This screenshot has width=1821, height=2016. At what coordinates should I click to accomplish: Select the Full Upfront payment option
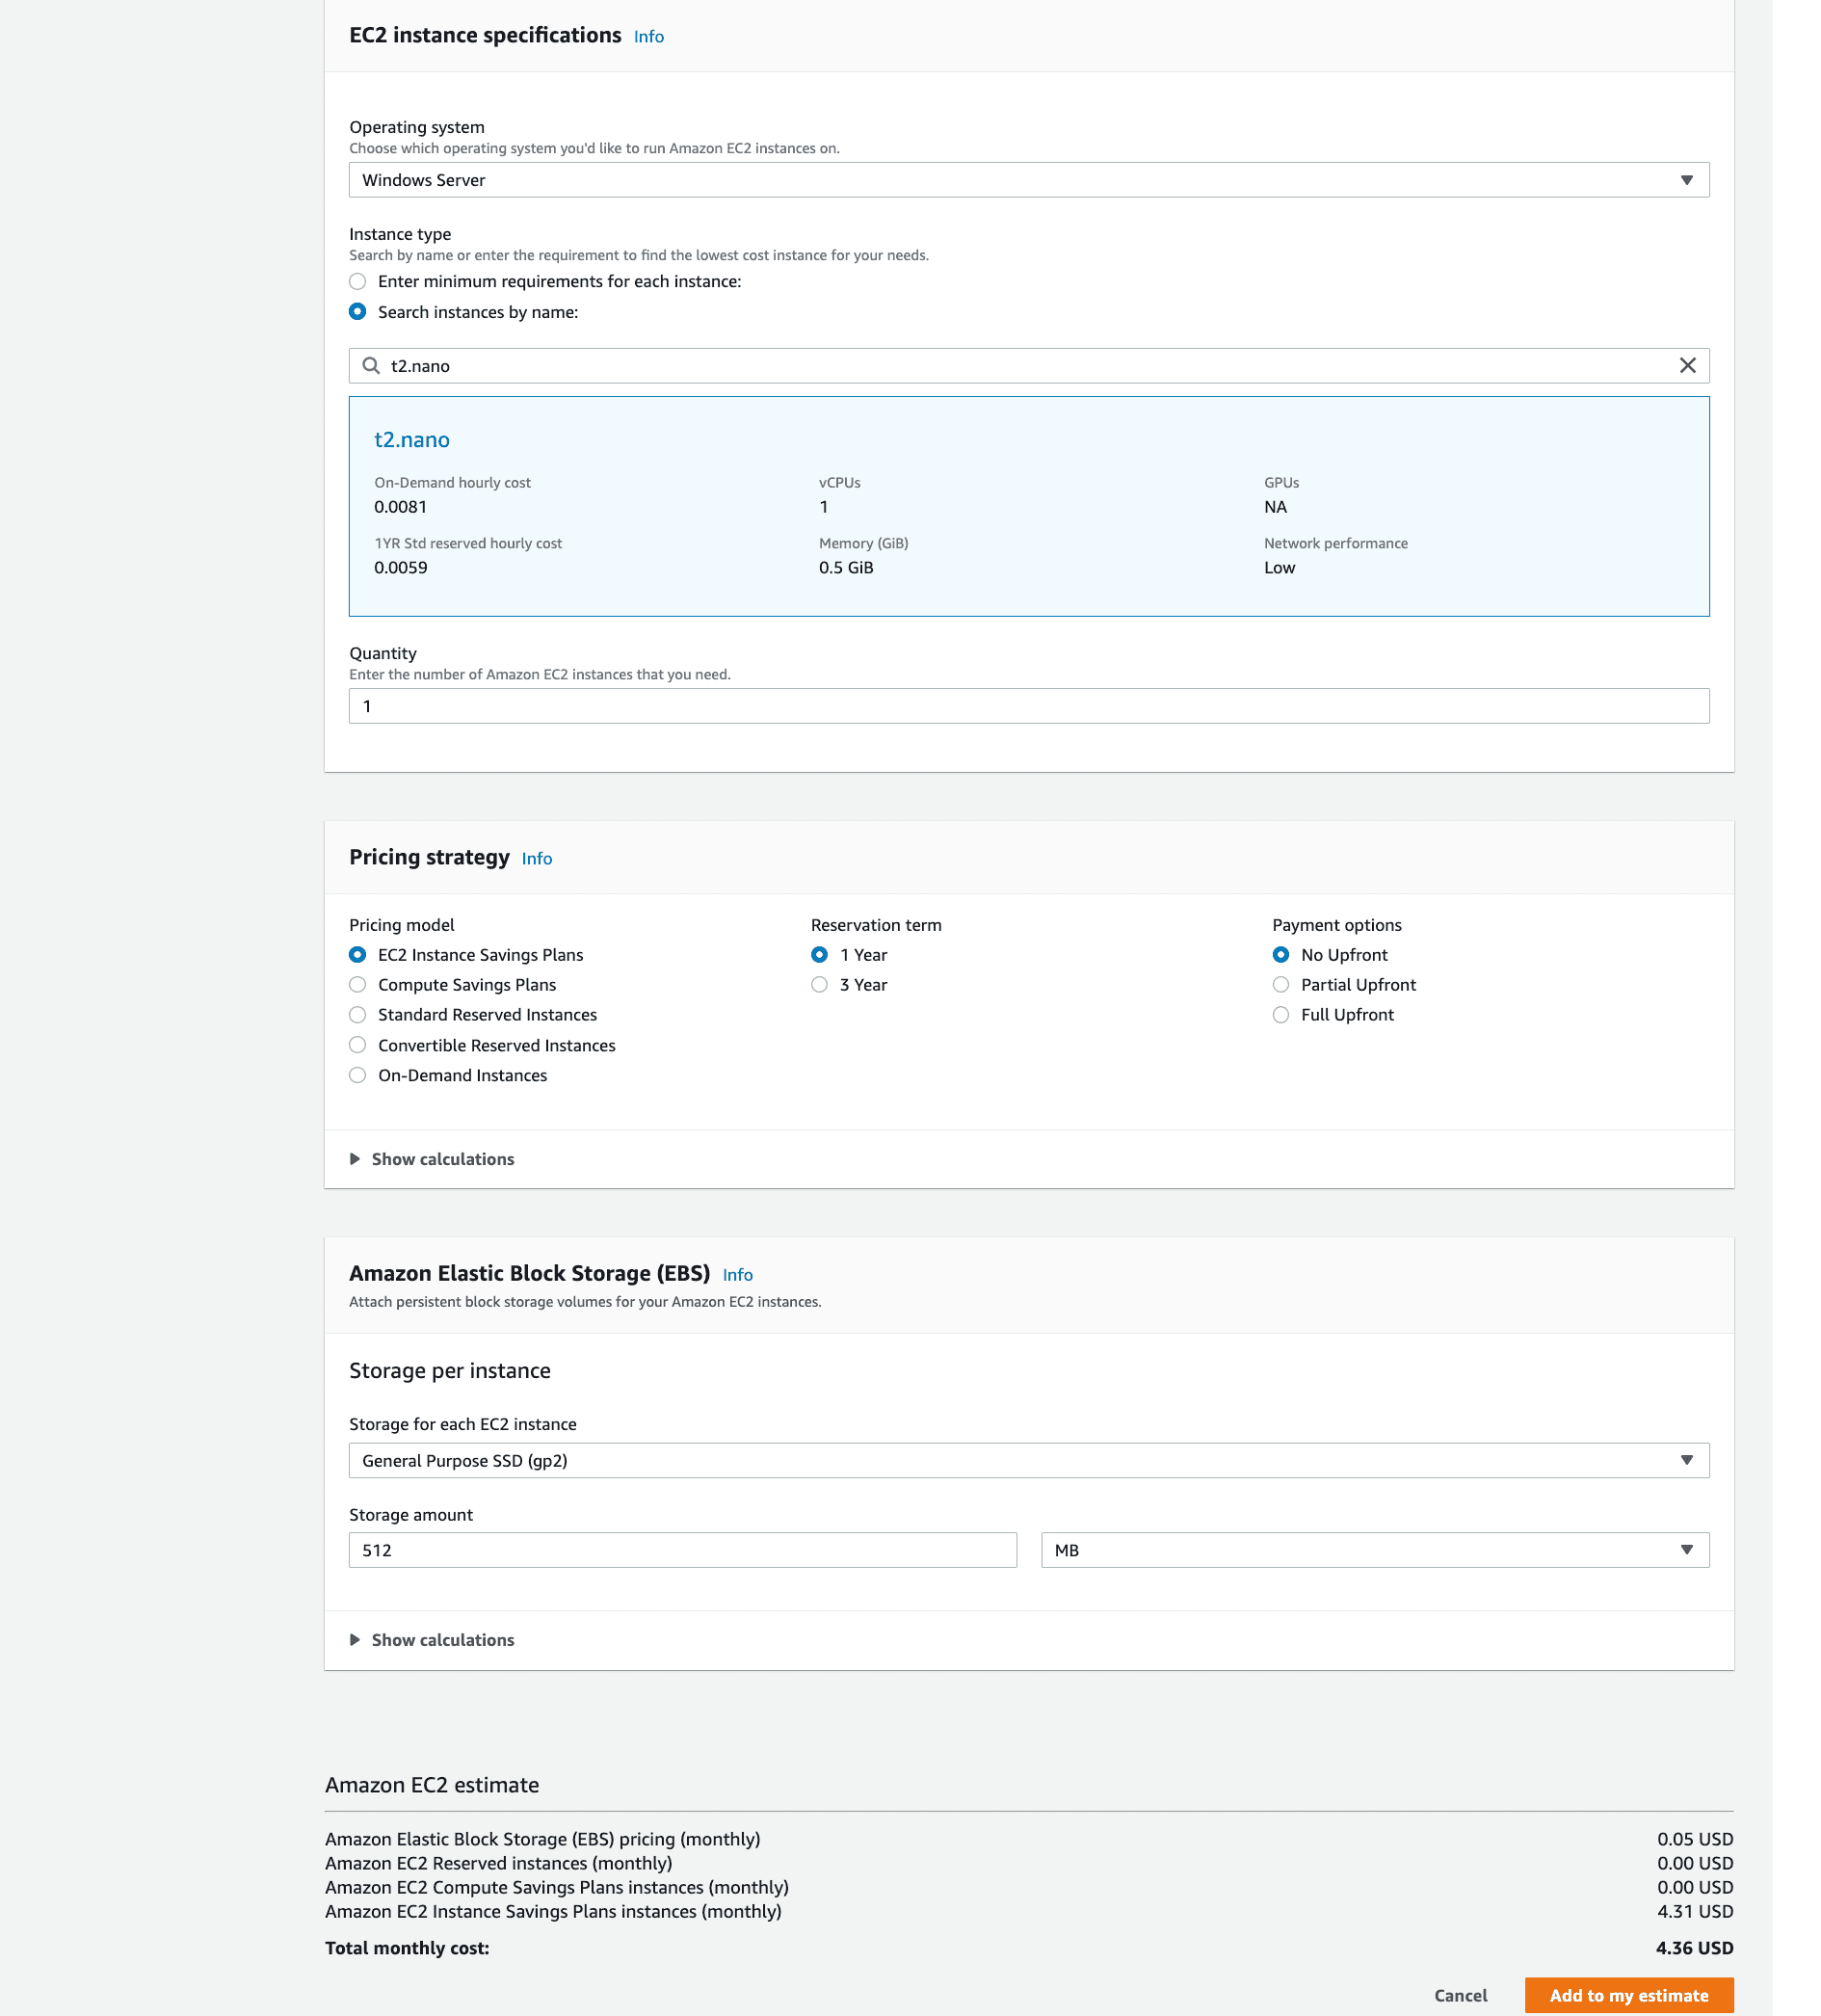coord(1281,1015)
